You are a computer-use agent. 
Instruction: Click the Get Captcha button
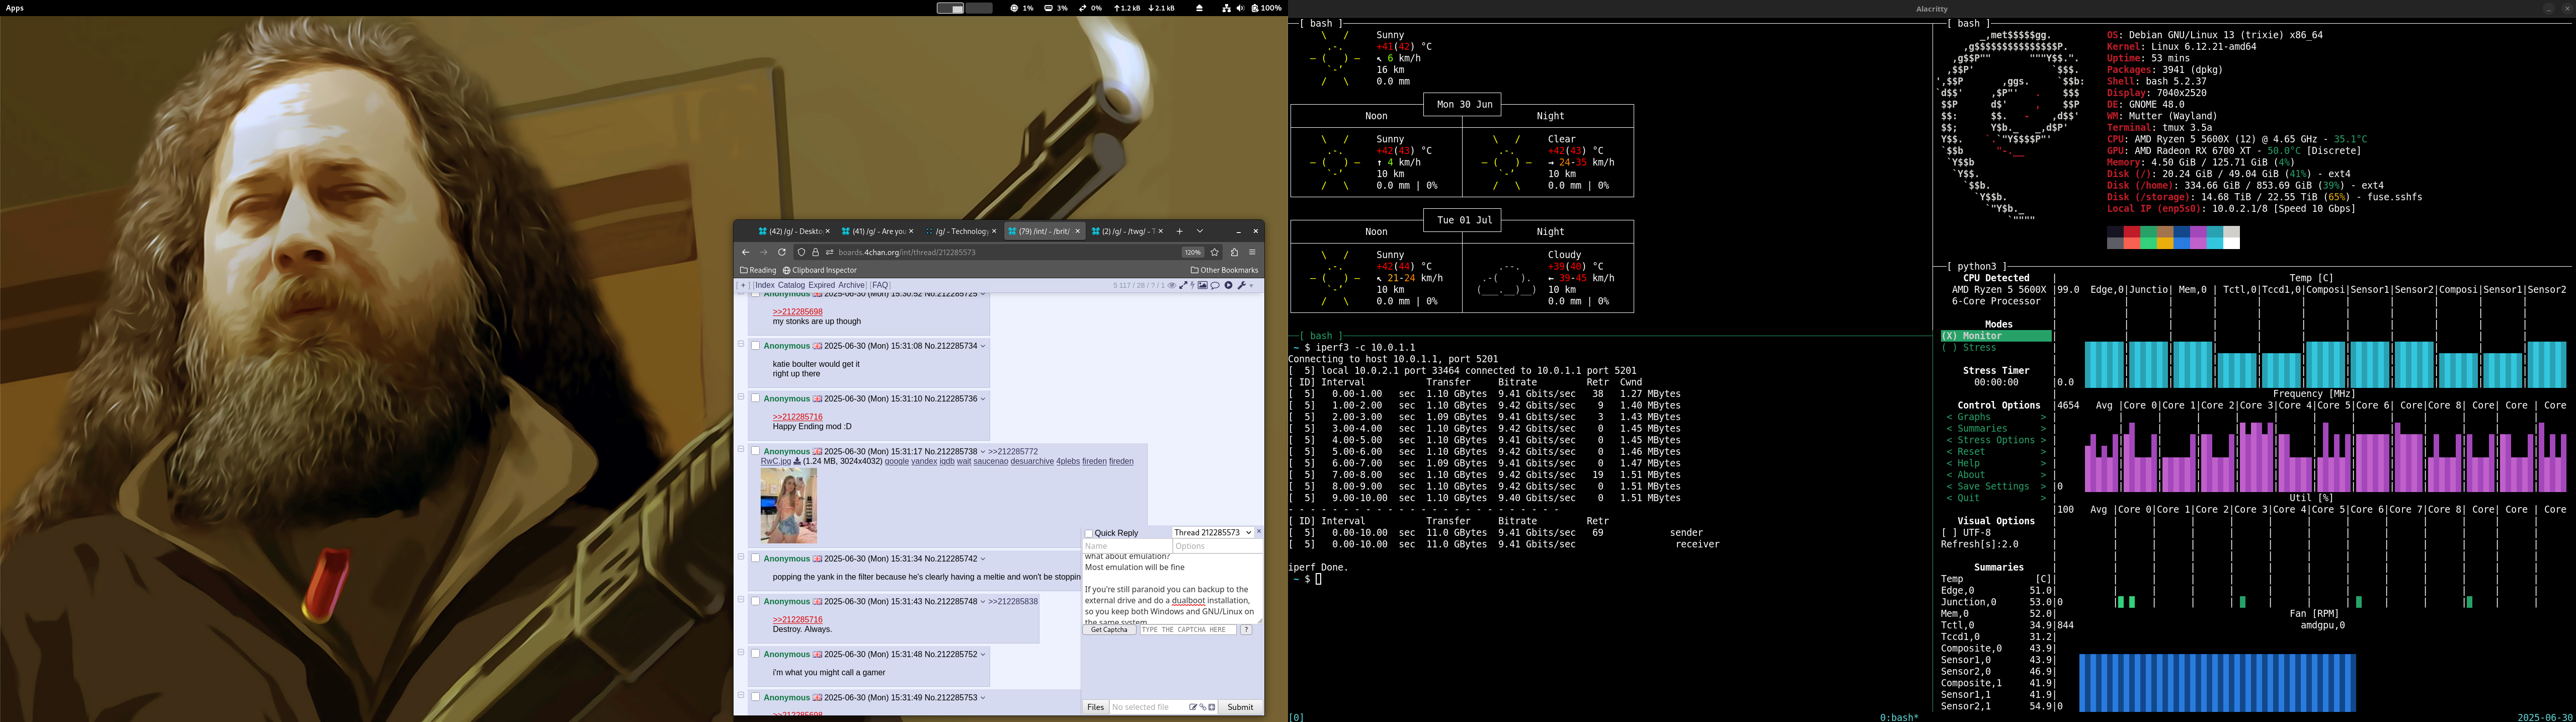[x=1109, y=630]
